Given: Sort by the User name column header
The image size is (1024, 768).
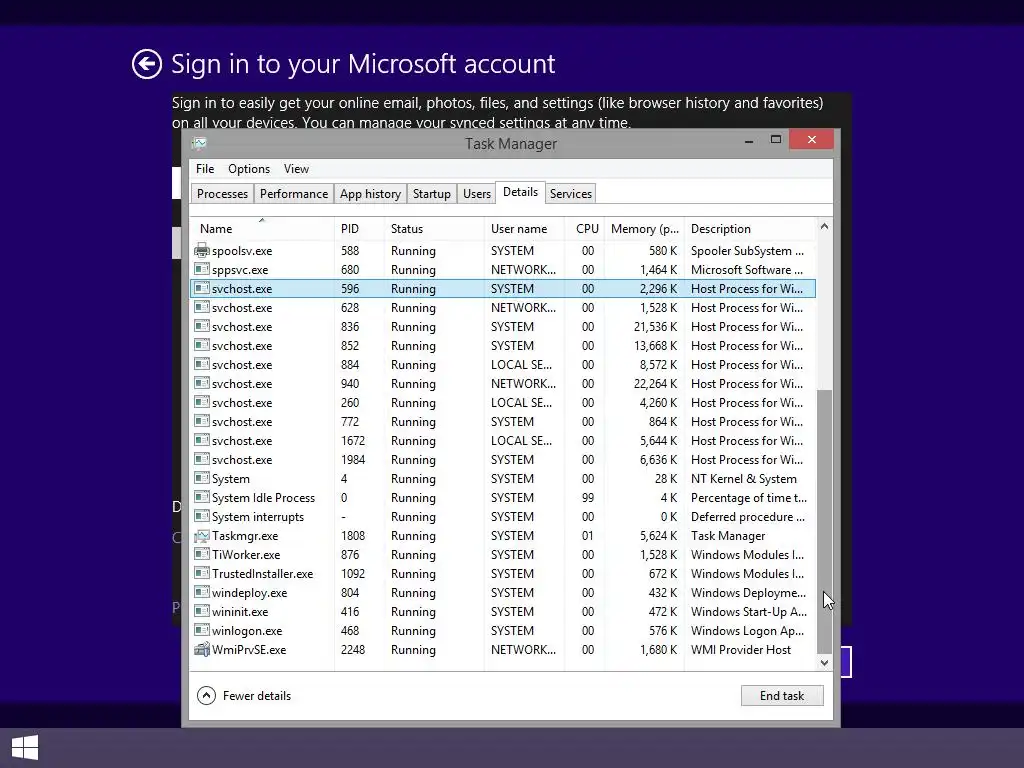Looking at the screenshot, I should pyautogui.click(x=524, y=229).
